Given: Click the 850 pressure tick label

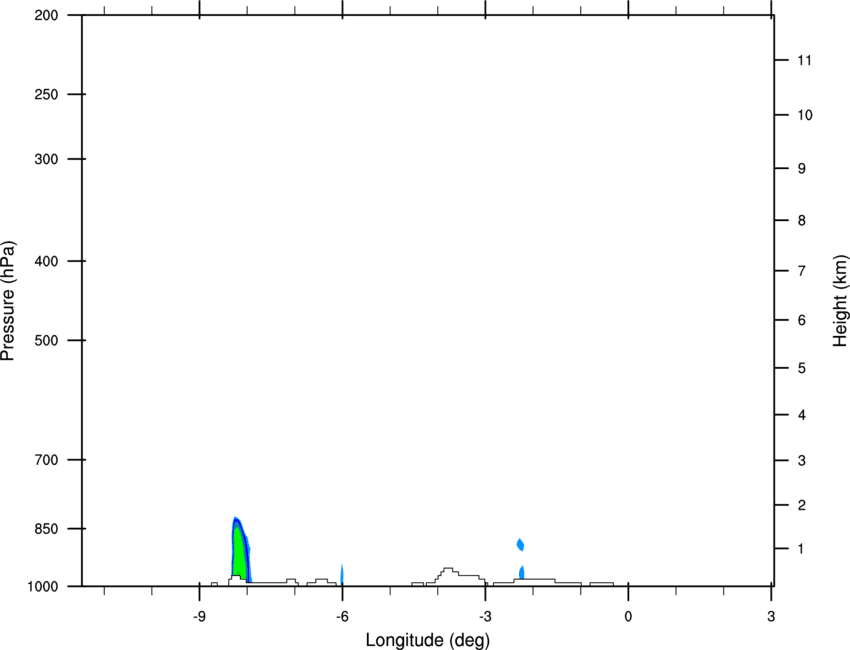Looking at the screenshot, I should (46, 529).
